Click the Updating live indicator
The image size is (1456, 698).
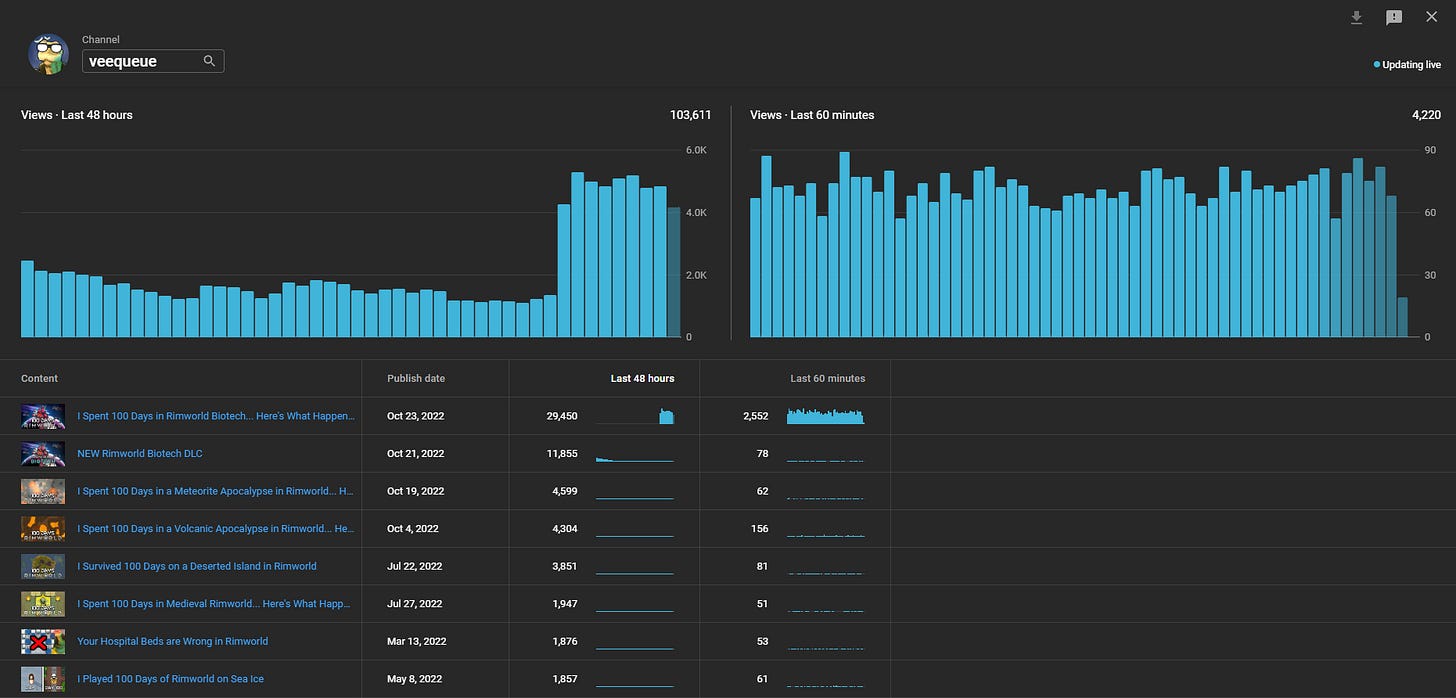[1407, 64]
